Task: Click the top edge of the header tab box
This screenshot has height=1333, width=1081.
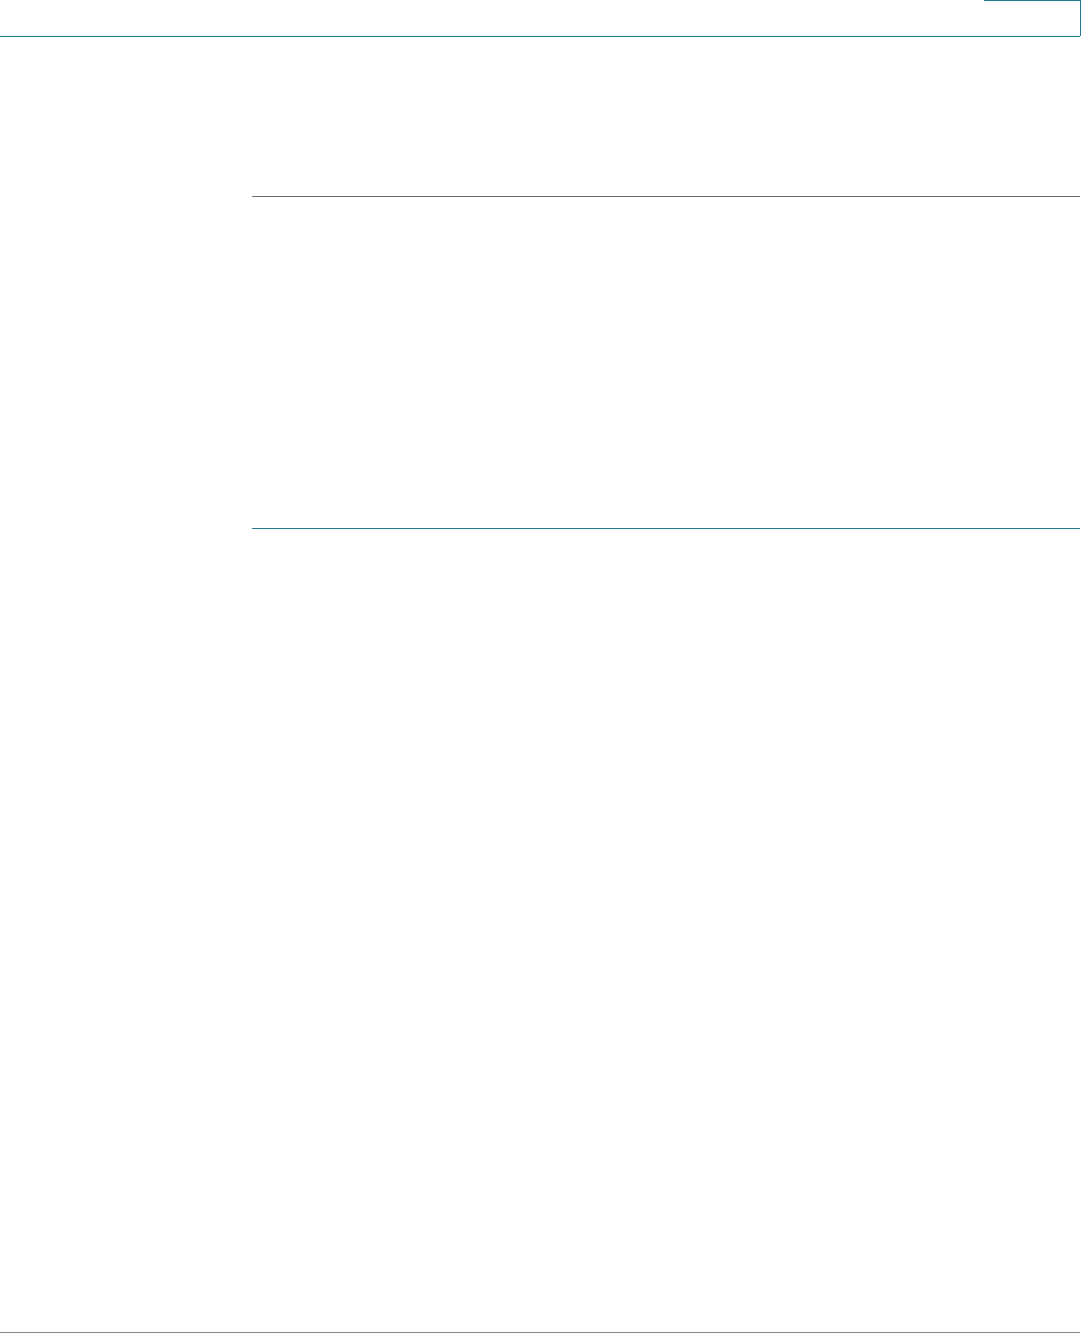Action: [1031, 1]
